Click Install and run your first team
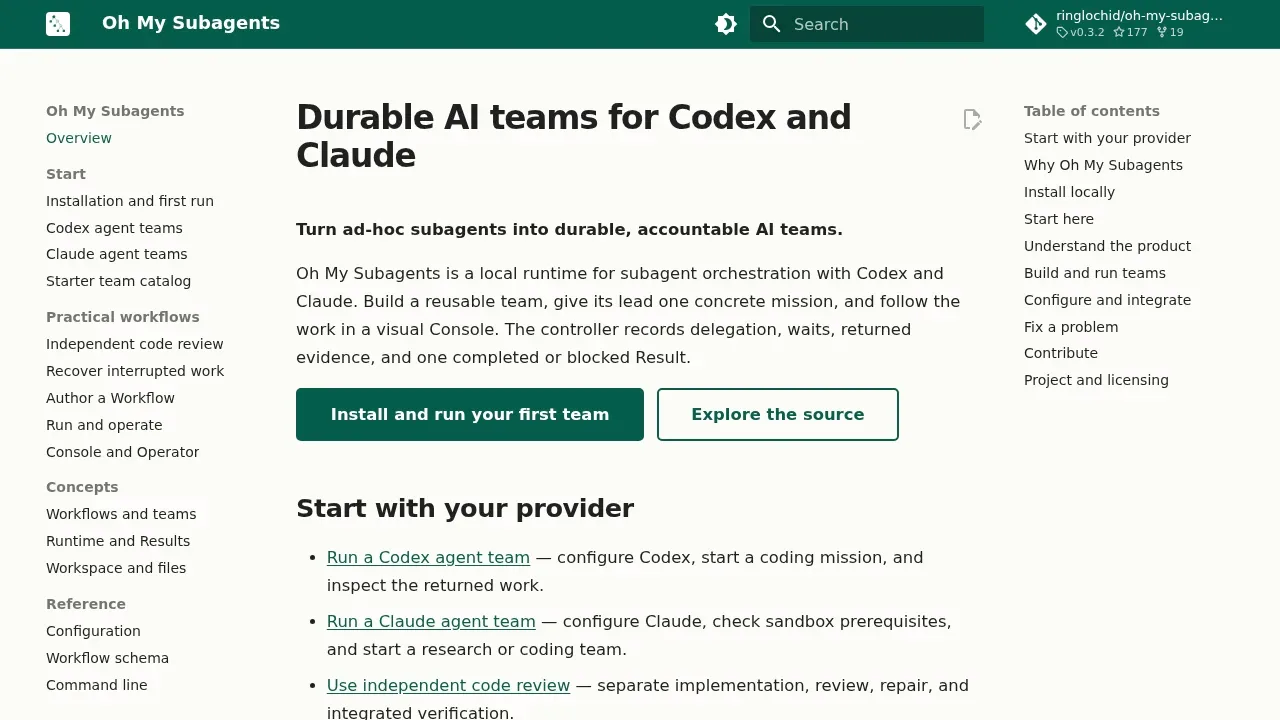This screenshot has height=720, width=1280. click(x=470, y=414)
